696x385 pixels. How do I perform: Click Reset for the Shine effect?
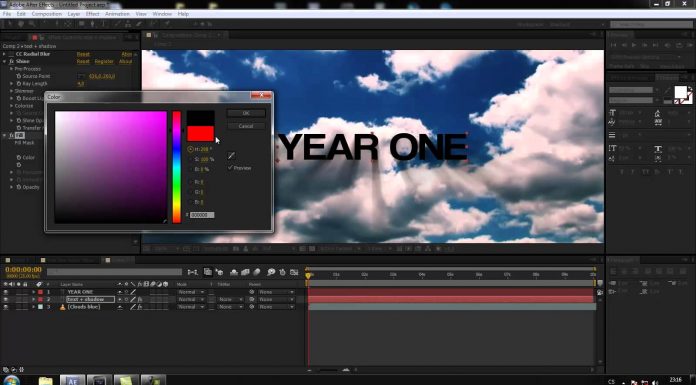(83, 61)
